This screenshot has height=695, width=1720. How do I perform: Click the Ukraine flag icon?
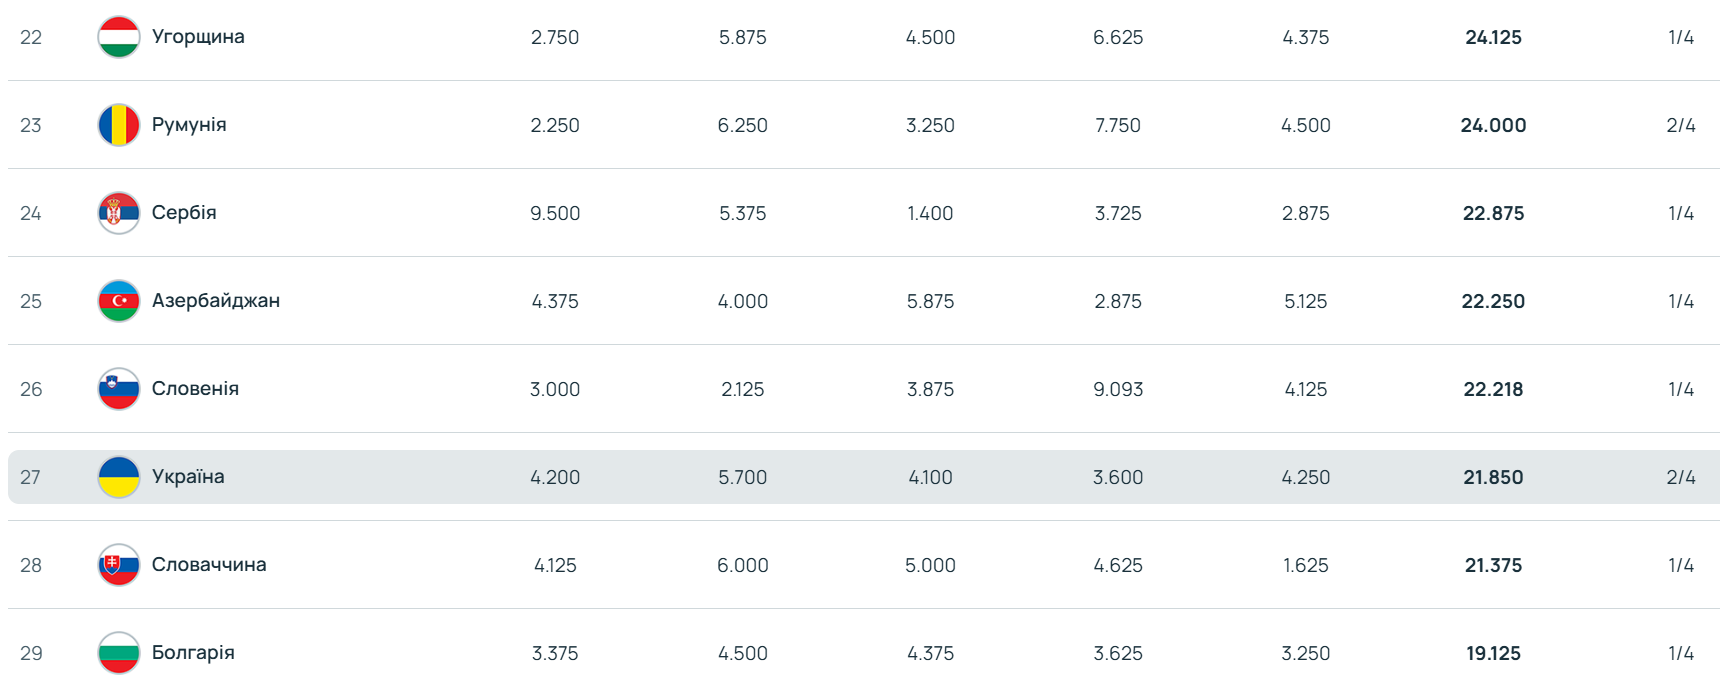tap(119, 477)
